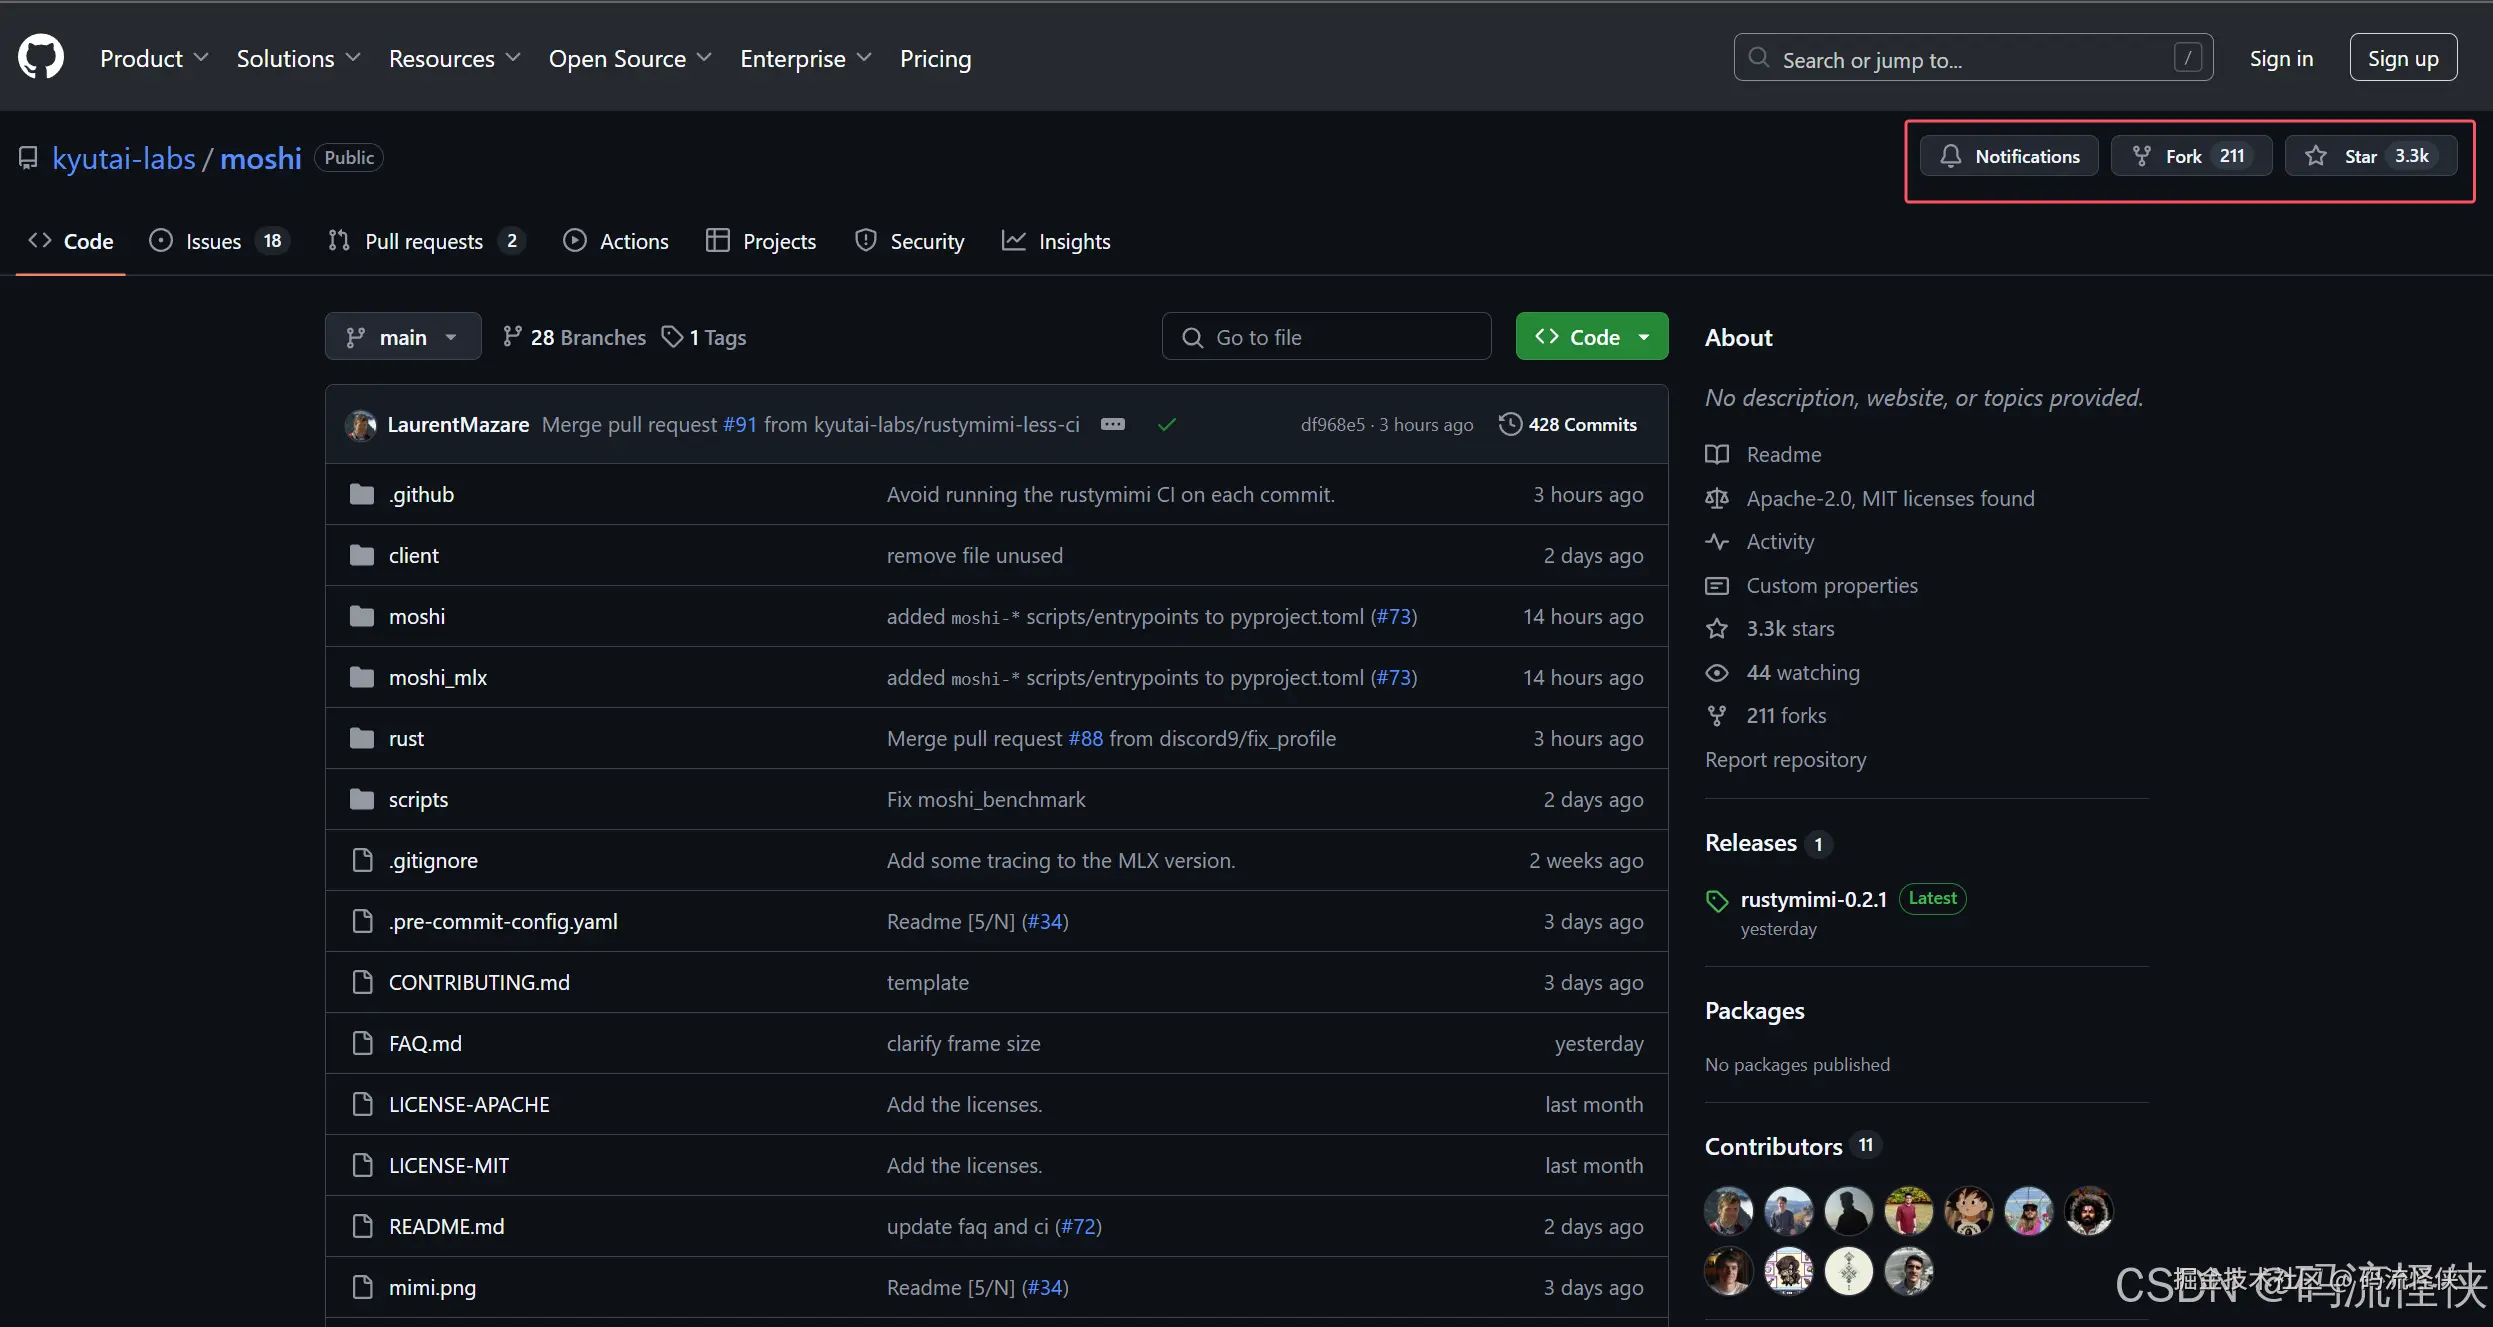This screenshot has width=2493, height=1327.
Task: Click the Activity pulse icon
Action: pos(1717,541)
